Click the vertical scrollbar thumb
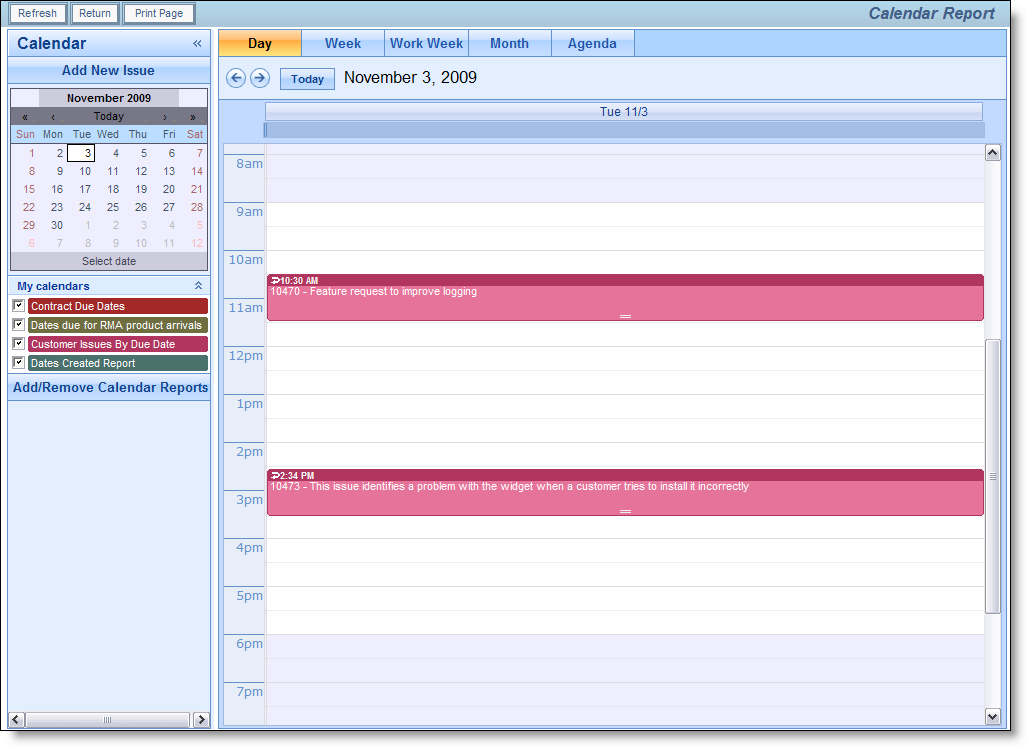The height and width of the screenshot is (747, 1027). [x=993, y=476]
